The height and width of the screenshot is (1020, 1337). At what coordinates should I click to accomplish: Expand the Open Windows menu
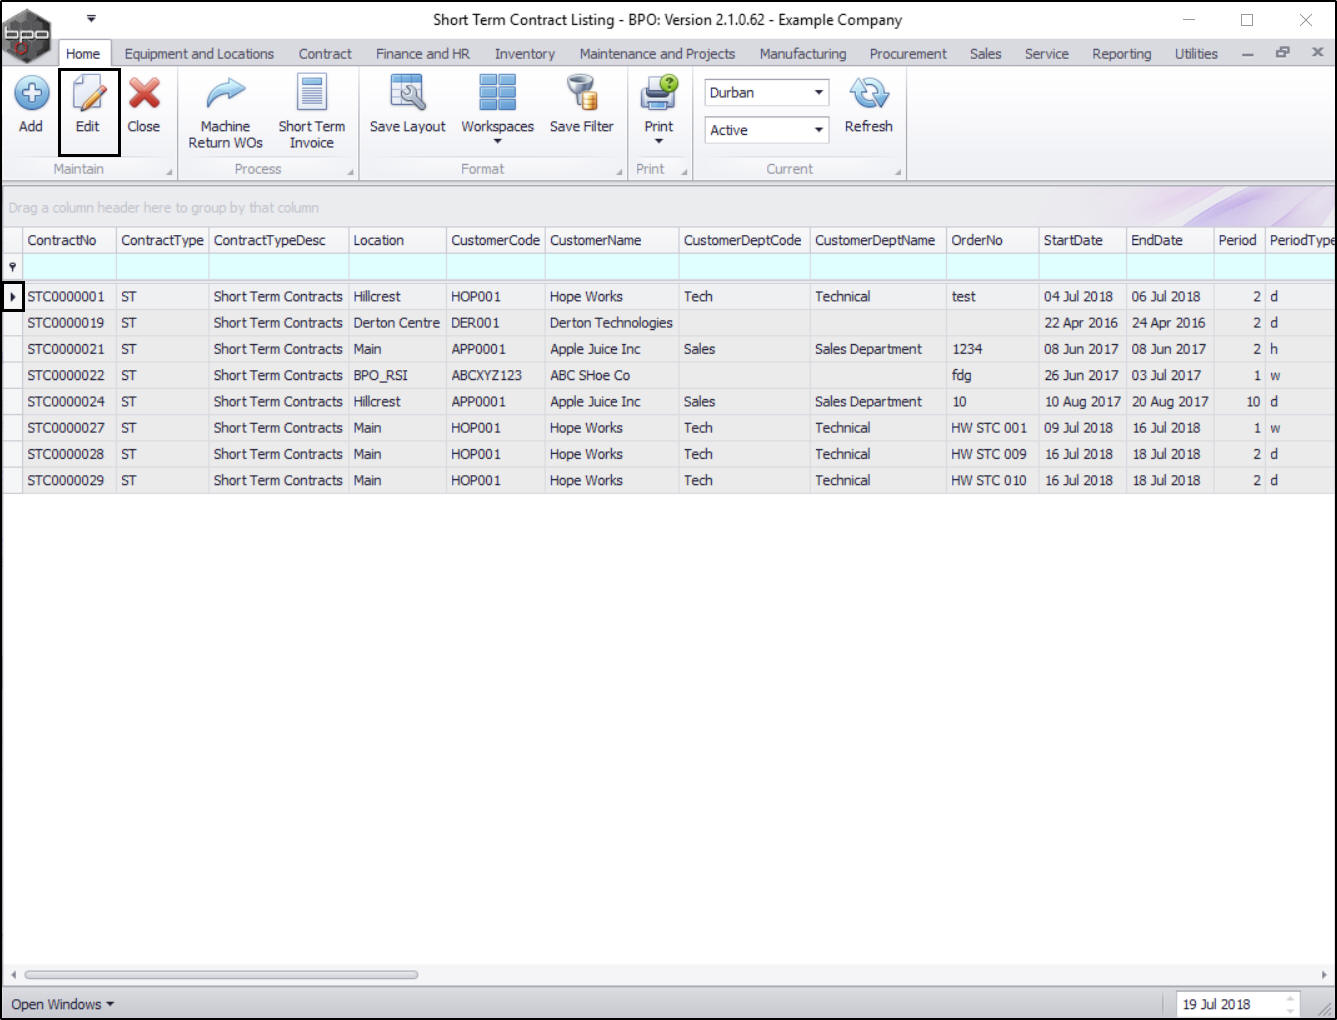pos(63,1004)
